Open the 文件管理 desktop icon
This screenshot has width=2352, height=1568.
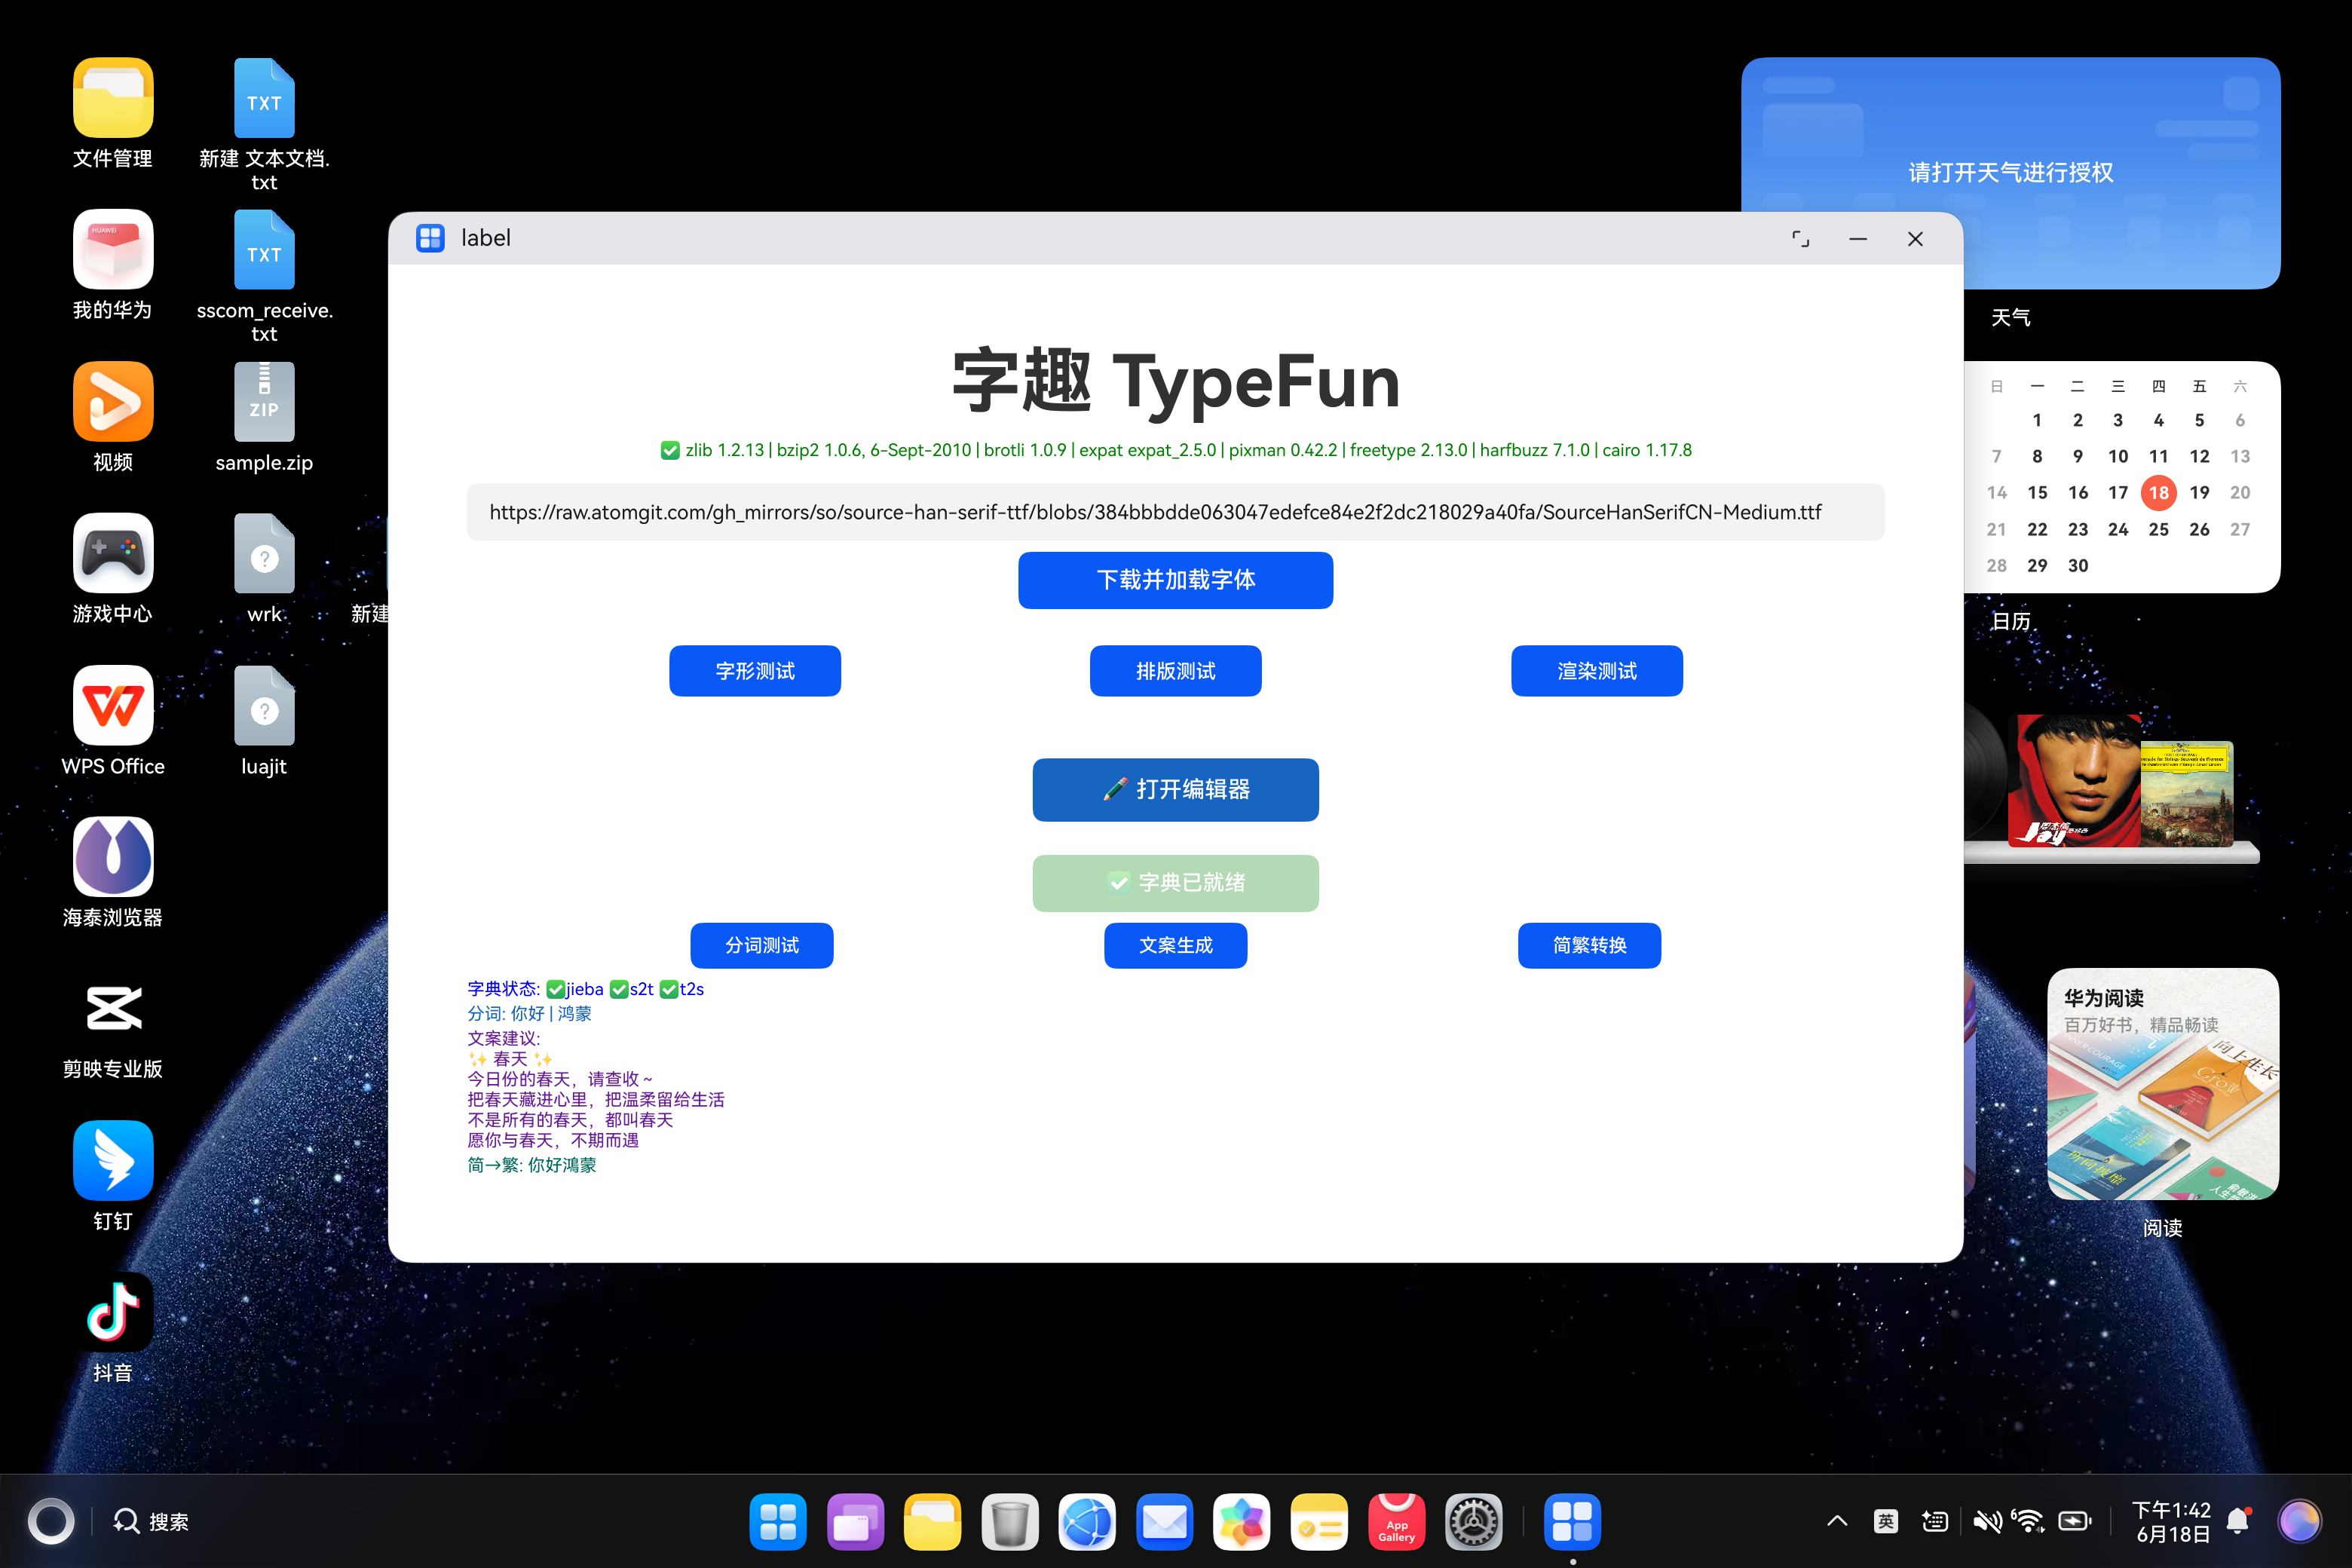point(113,97)
